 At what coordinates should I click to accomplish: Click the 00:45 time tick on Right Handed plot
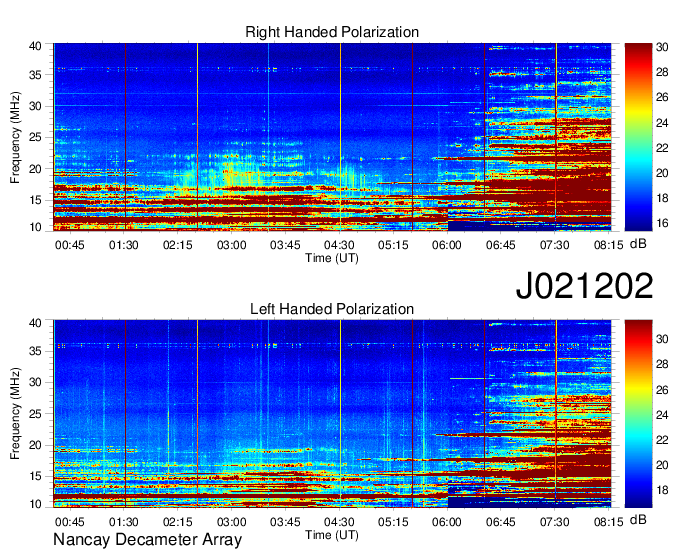click(x=69, y=245)
